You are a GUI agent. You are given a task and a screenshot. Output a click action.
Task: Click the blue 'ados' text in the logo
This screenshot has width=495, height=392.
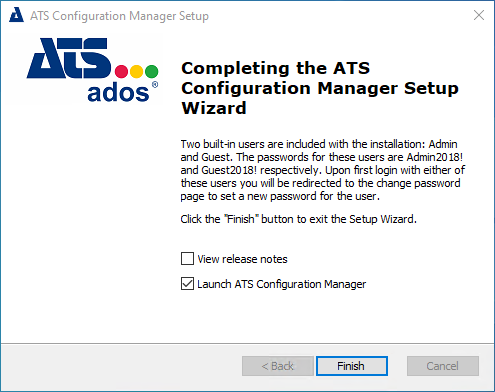click(x=118, y=93)
